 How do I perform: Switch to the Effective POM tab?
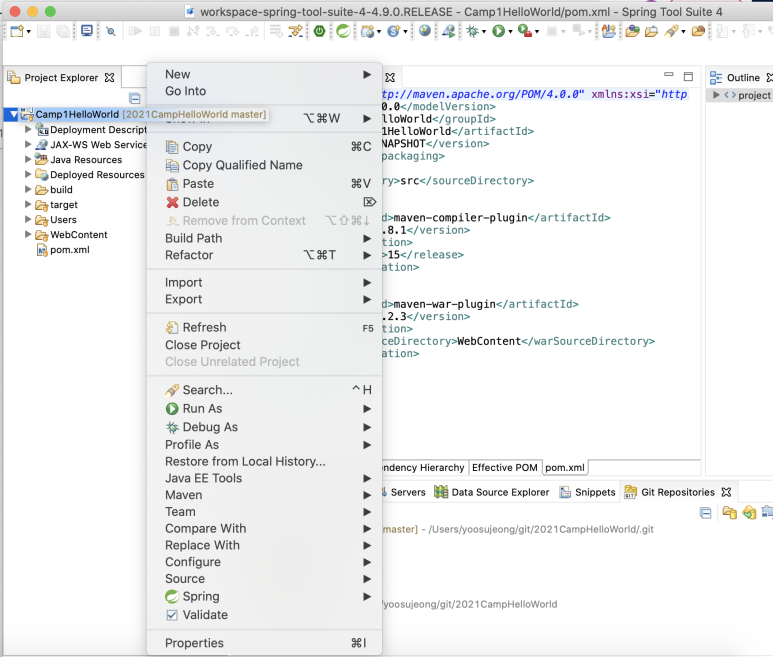(504, 467)
